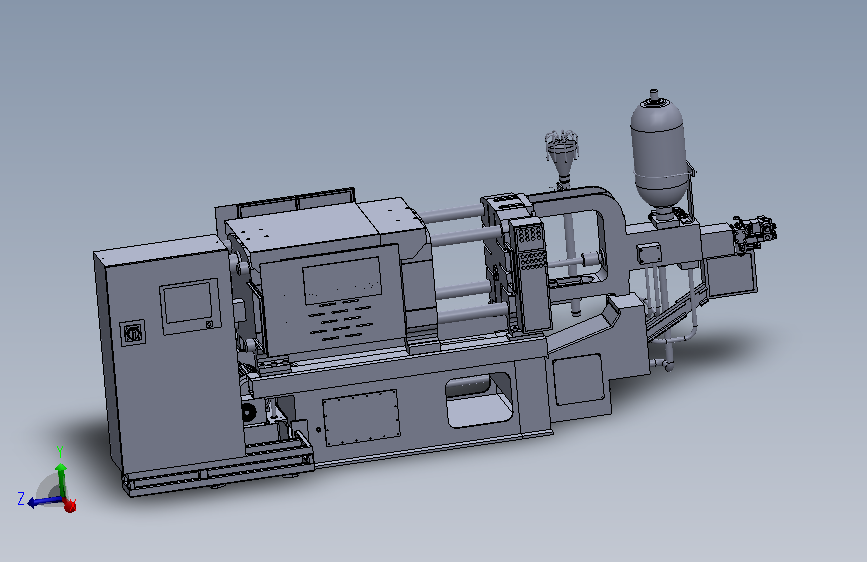The width and height of the screenshot is (867, 562).
Task: Click the red X axis ball of triad
Action: pyautogui.click(x=70, y=505)
